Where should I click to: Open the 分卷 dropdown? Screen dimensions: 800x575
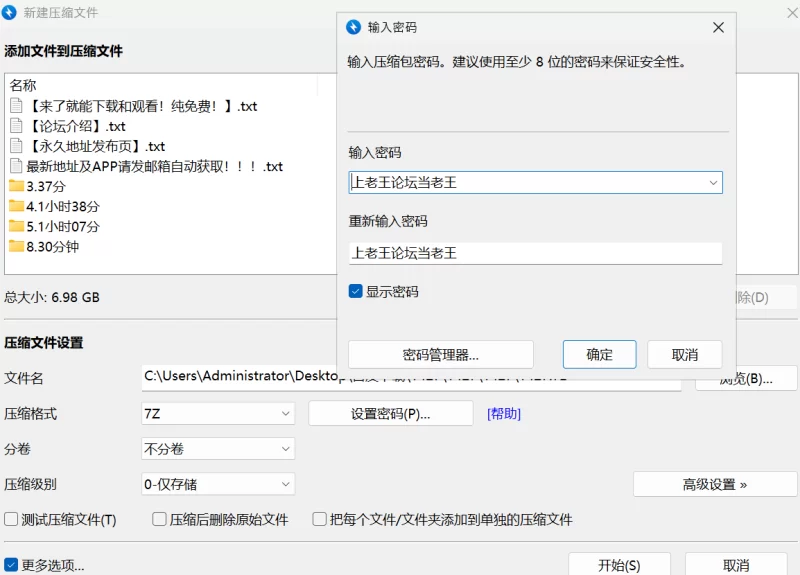218,449
